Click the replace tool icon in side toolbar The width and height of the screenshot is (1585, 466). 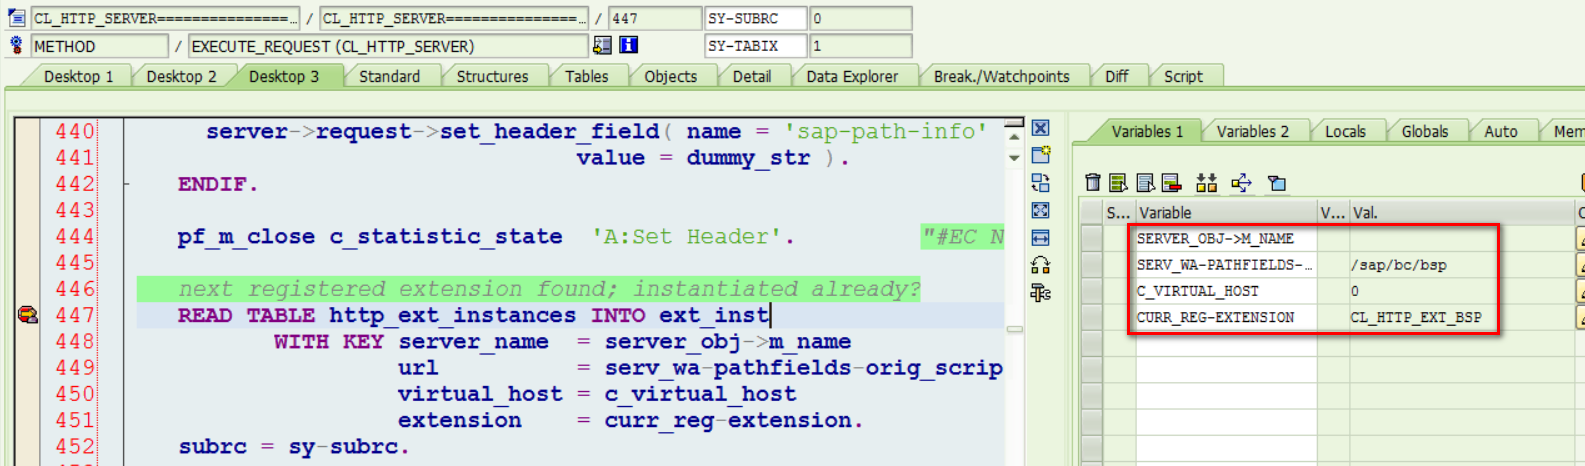(x=1041, y=183)
